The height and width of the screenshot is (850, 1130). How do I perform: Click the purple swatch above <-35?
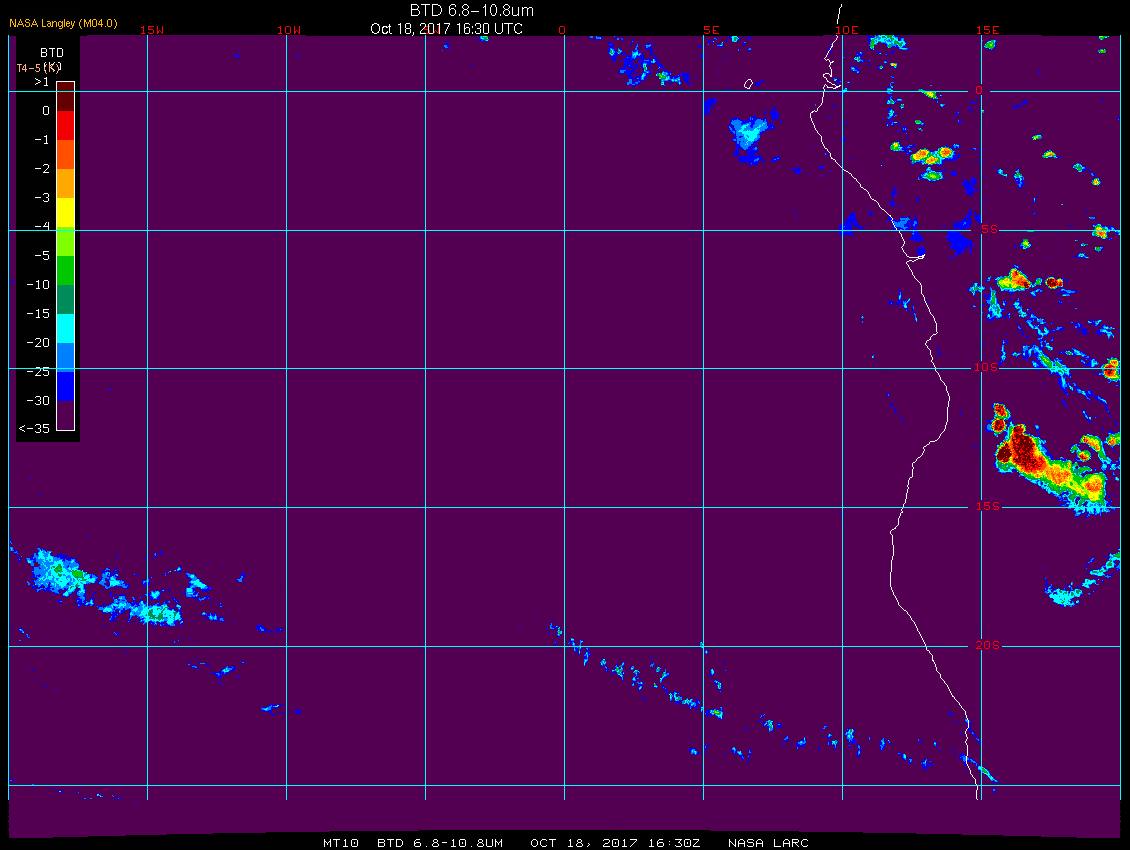[x=66, y=415]
